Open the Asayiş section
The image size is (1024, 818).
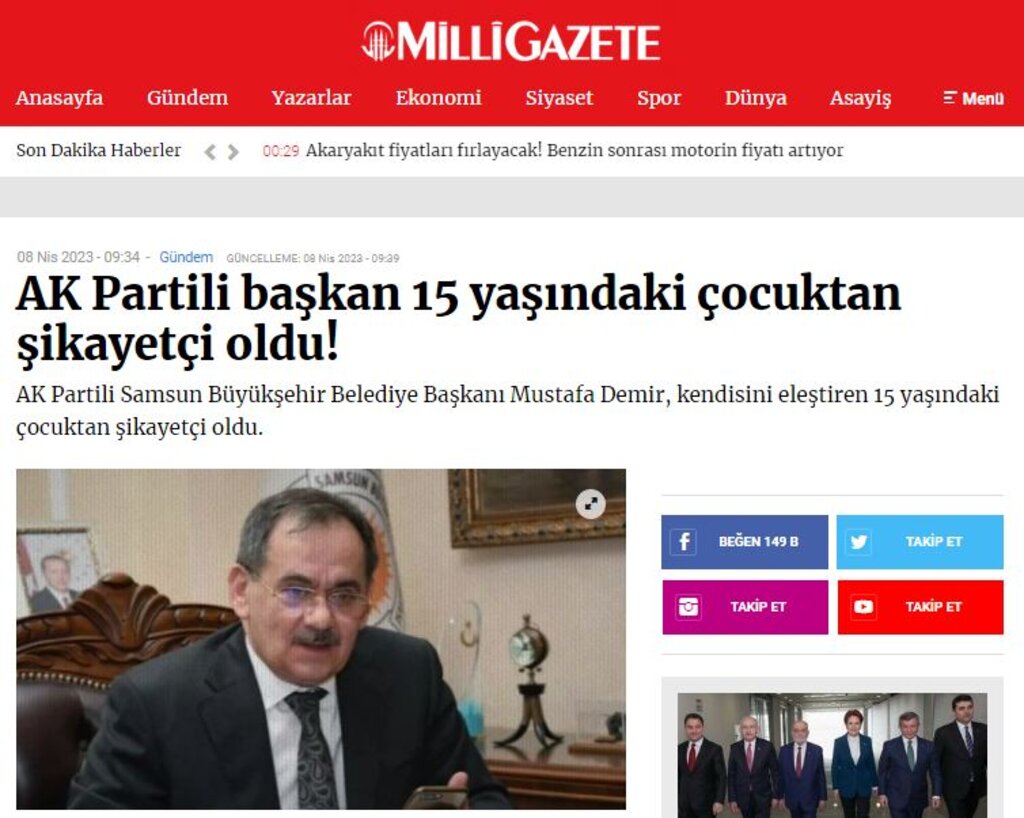point(860,98)
